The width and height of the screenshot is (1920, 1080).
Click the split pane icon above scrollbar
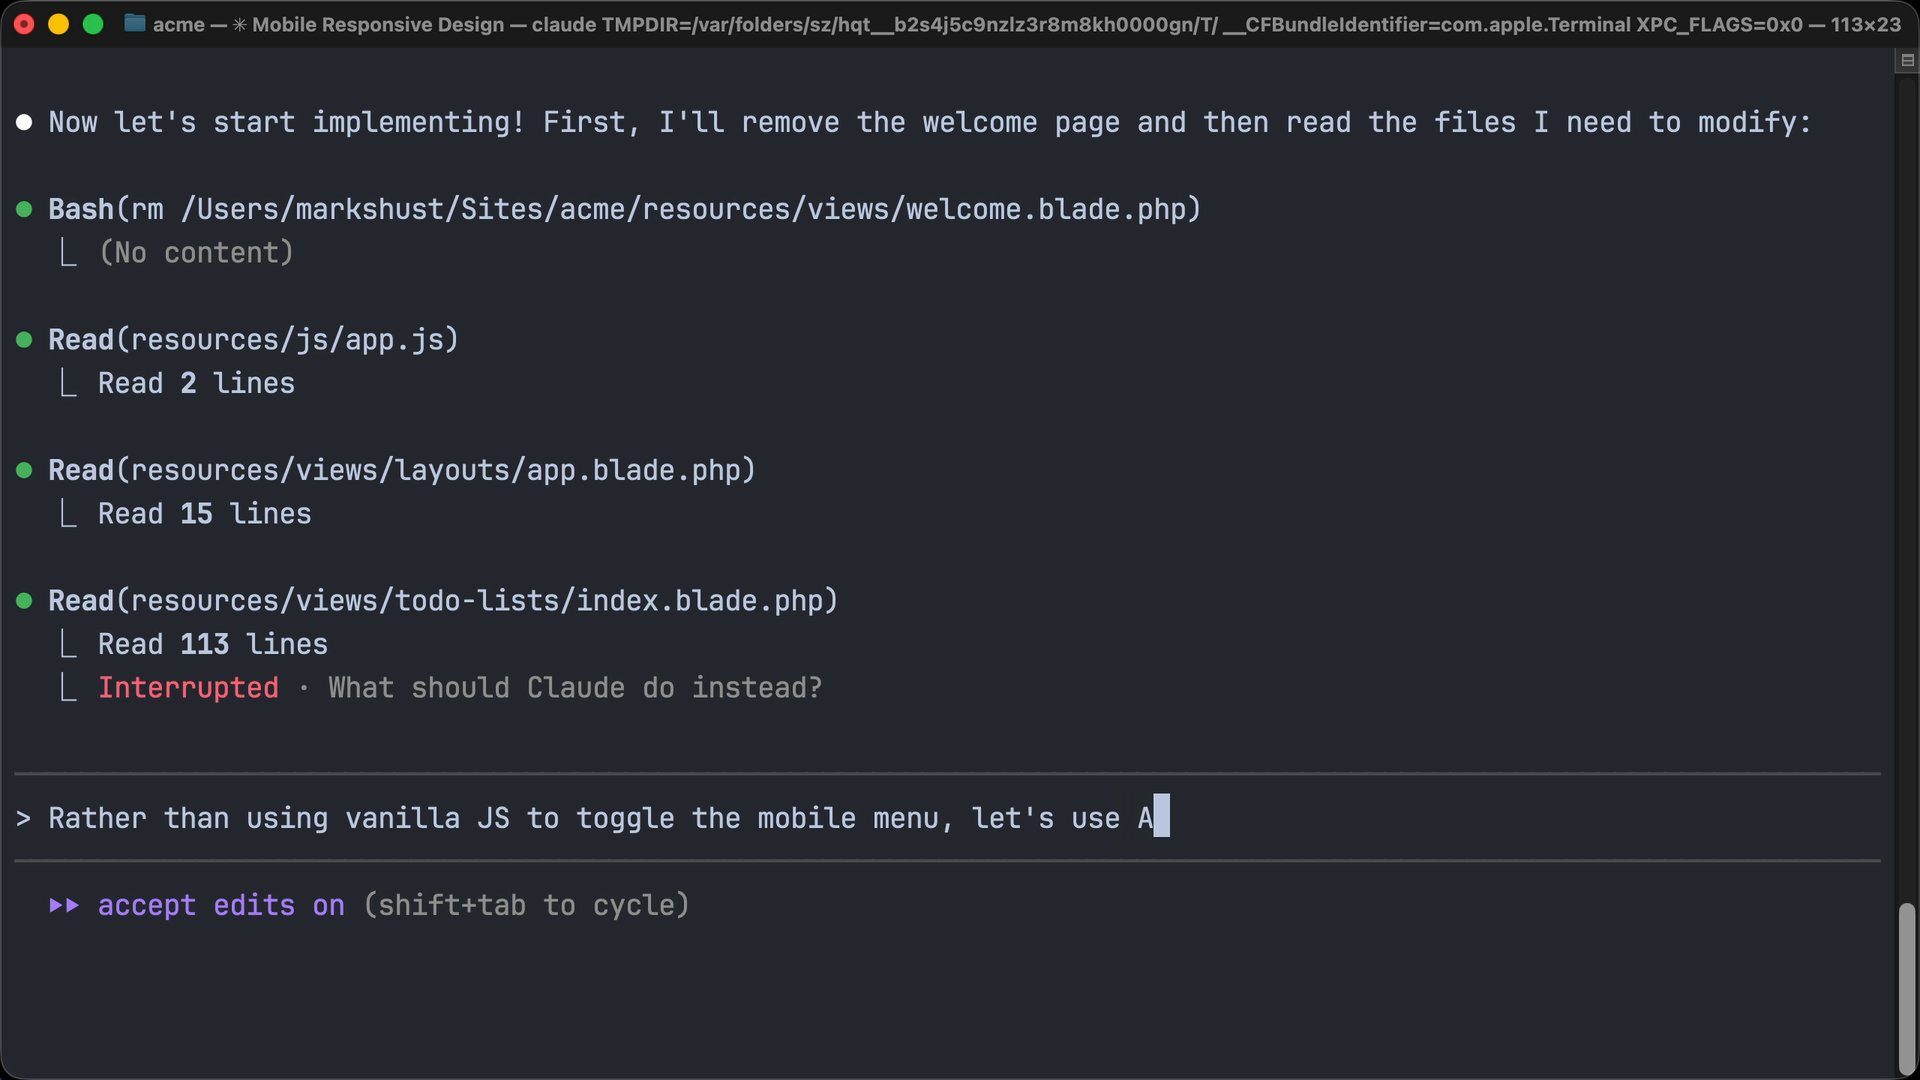1907,61
